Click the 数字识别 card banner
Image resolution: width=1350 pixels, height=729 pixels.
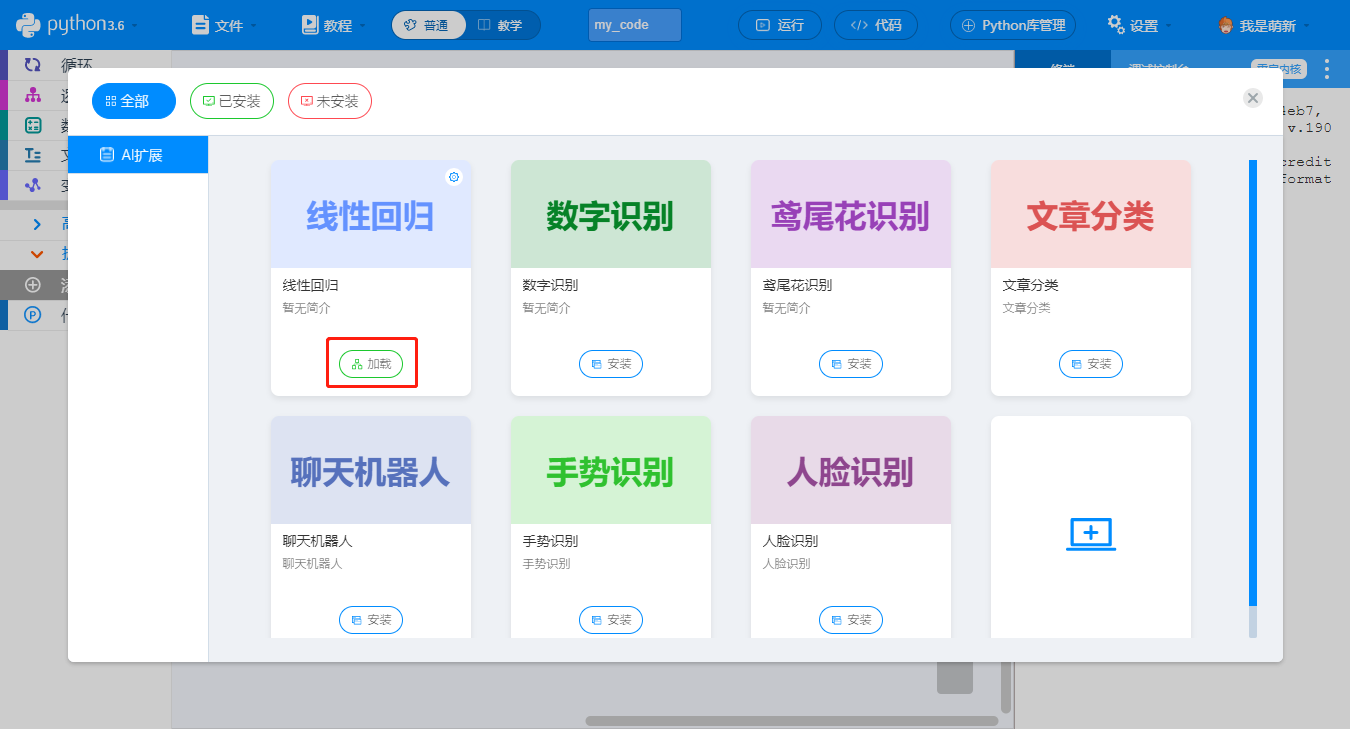[611, 214]
